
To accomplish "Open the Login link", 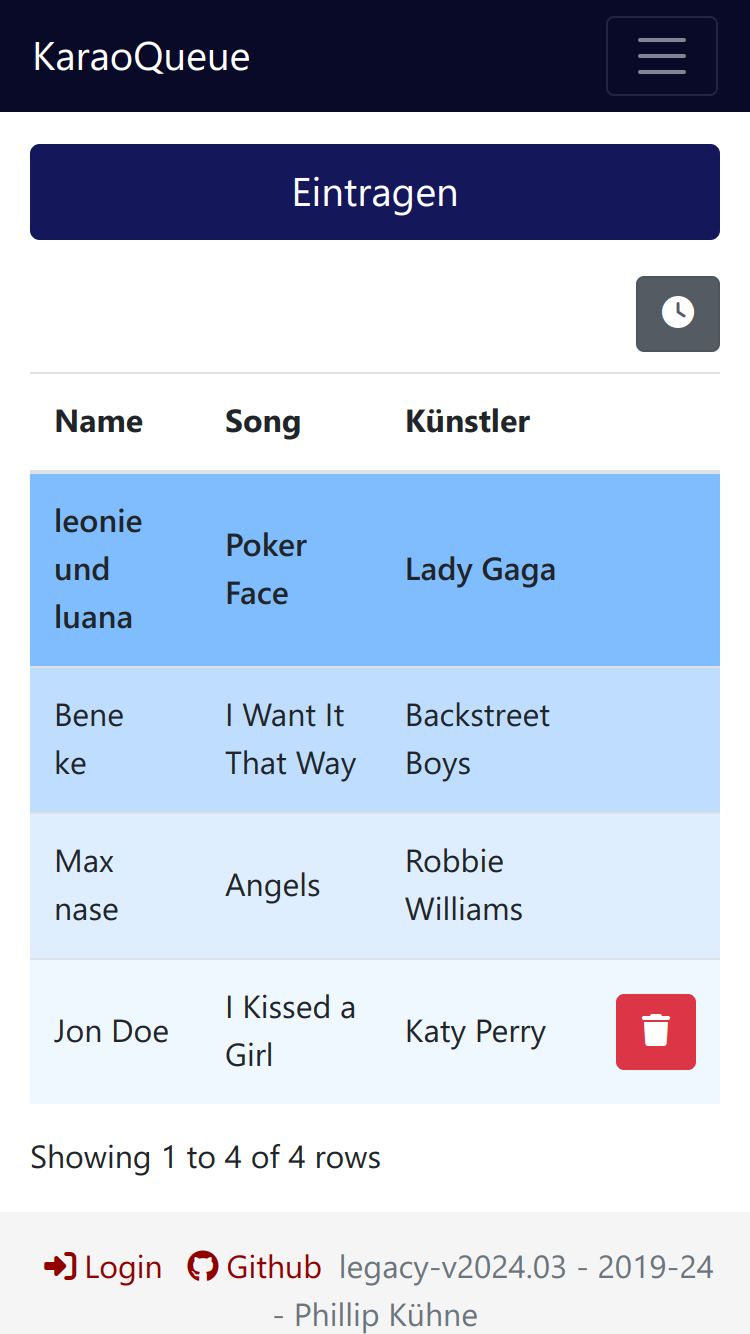I will (103, 1267).
